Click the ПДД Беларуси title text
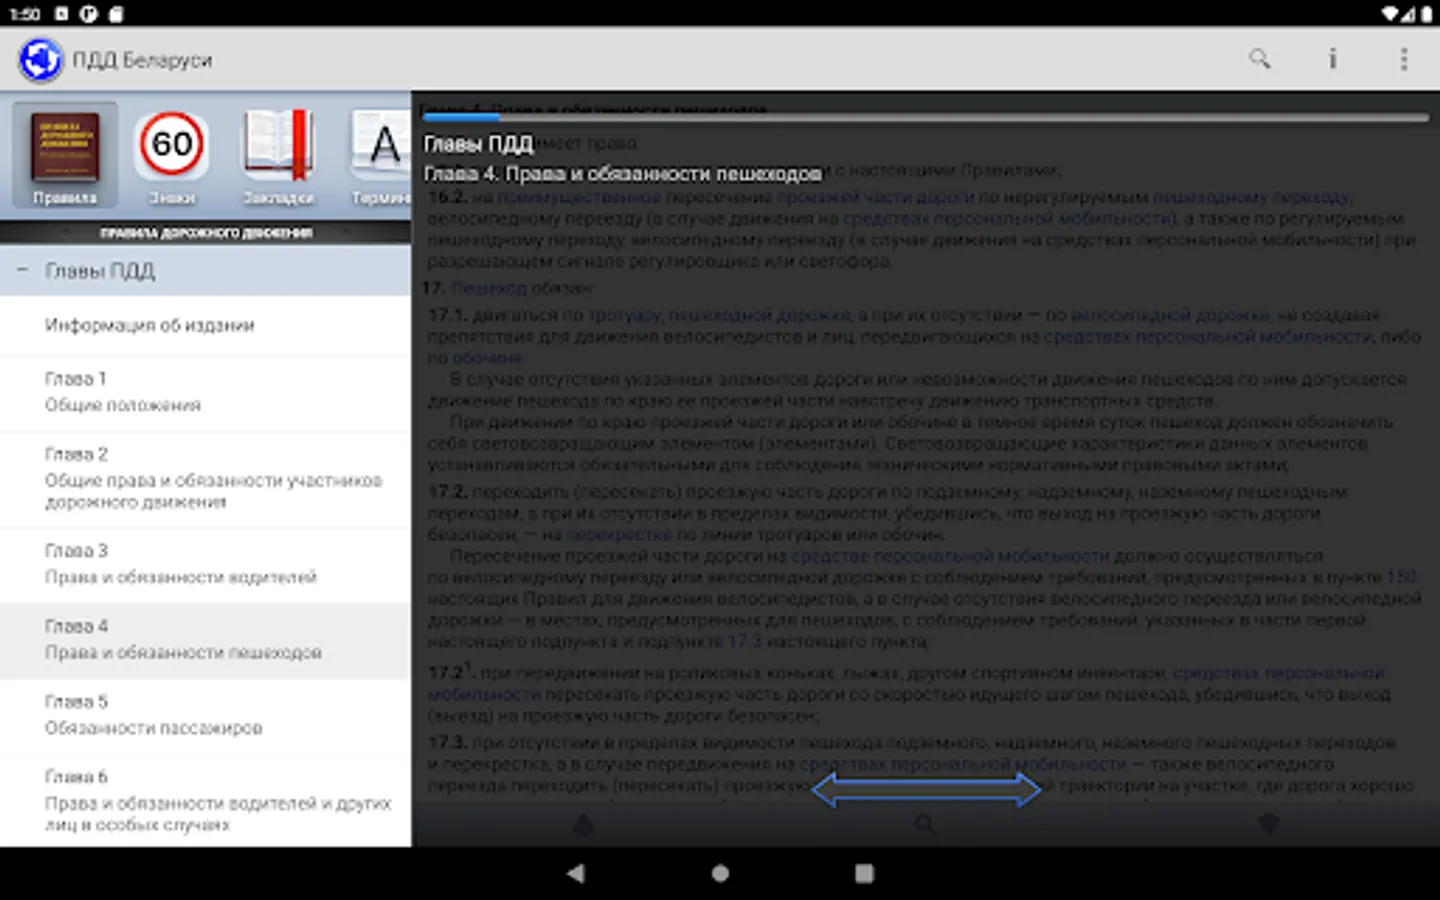This screenshot has height=900, width=1440. (x=142, y=60)
